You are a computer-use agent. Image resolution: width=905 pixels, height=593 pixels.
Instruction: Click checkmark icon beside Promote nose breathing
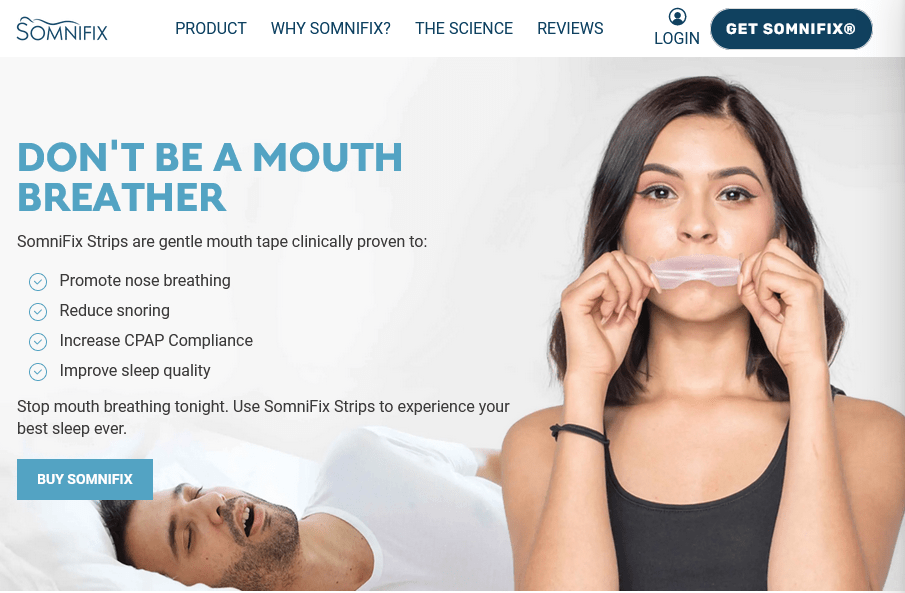coord(38,282)
